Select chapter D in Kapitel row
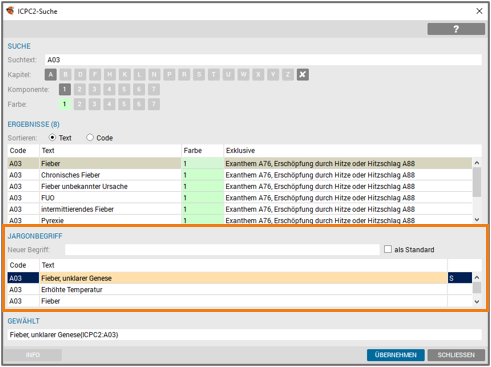Image resolution: width=491 pixels, height=367 pixels. point(80,74)
